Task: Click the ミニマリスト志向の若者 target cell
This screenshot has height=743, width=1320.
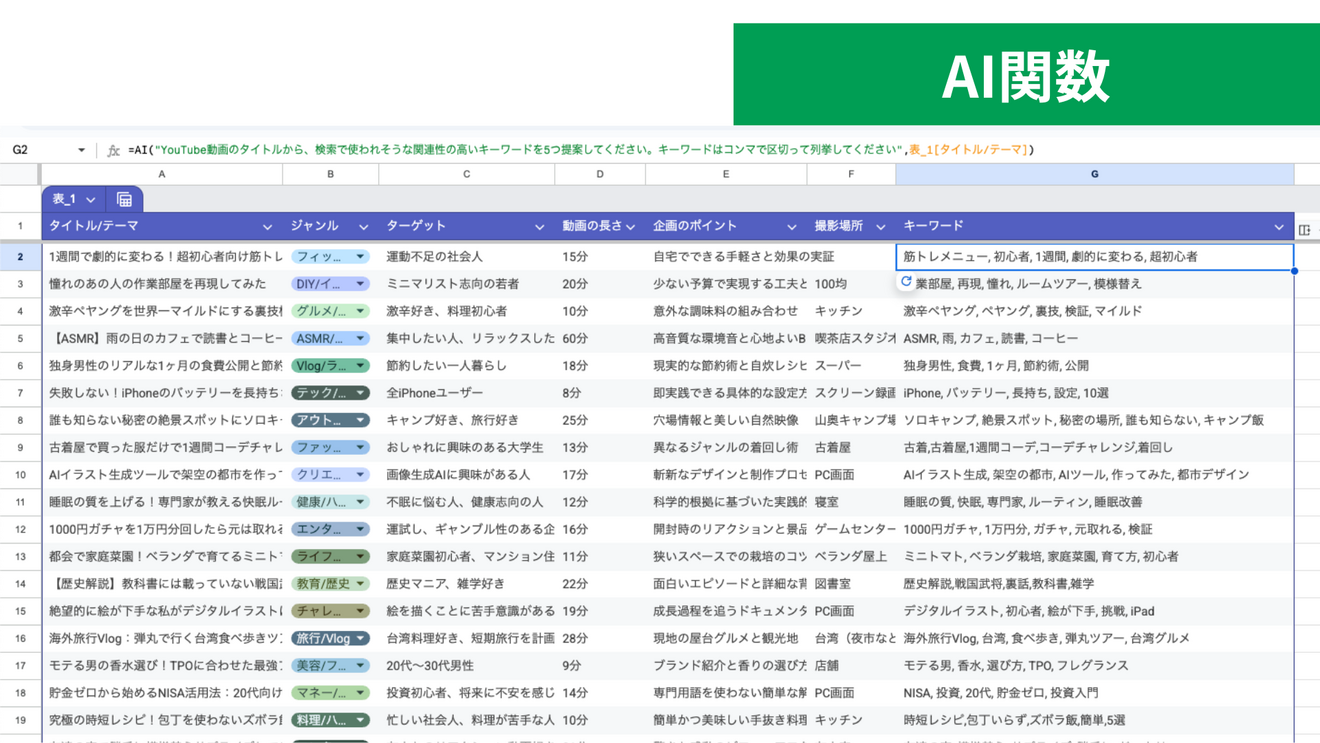Action: [x=466, y=284]
